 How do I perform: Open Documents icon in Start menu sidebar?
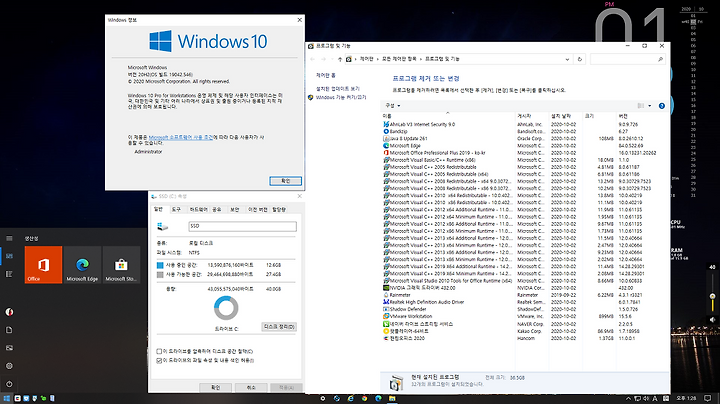(9, 330)
